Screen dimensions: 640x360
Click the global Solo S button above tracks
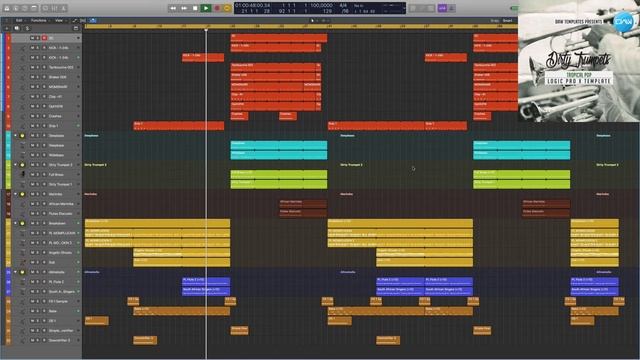pyautogui.click(x=27, y=29)
